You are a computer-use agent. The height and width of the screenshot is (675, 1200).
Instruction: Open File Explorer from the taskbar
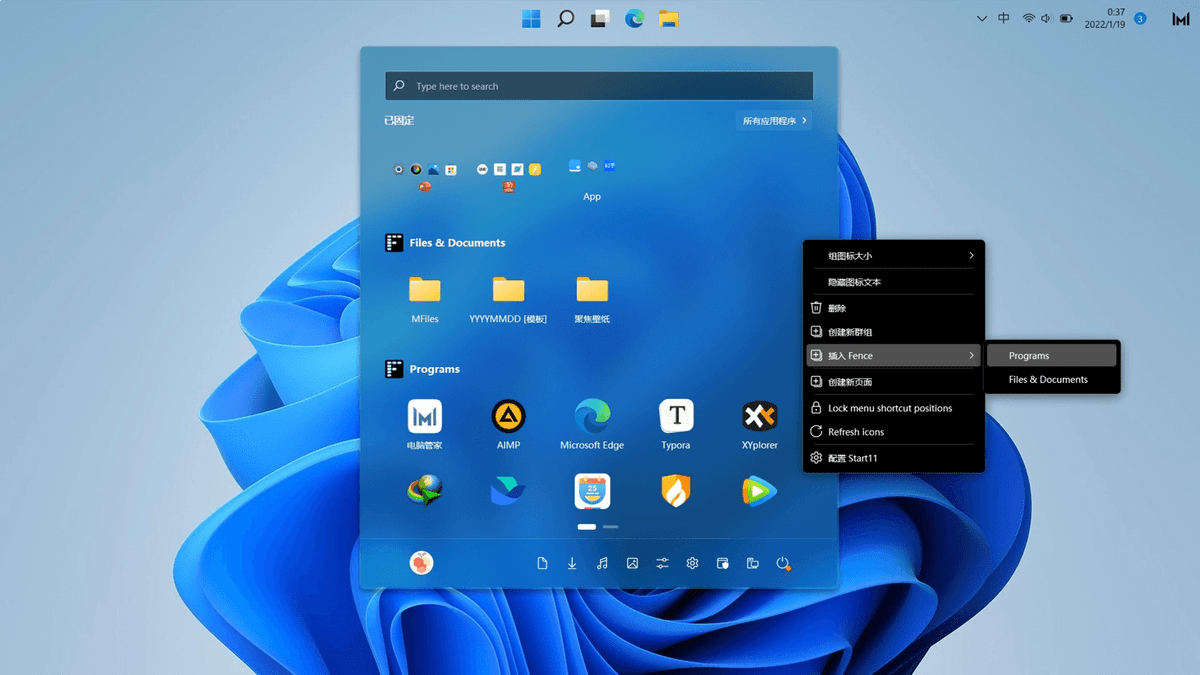pyautogui.click(x=668, y=18)
